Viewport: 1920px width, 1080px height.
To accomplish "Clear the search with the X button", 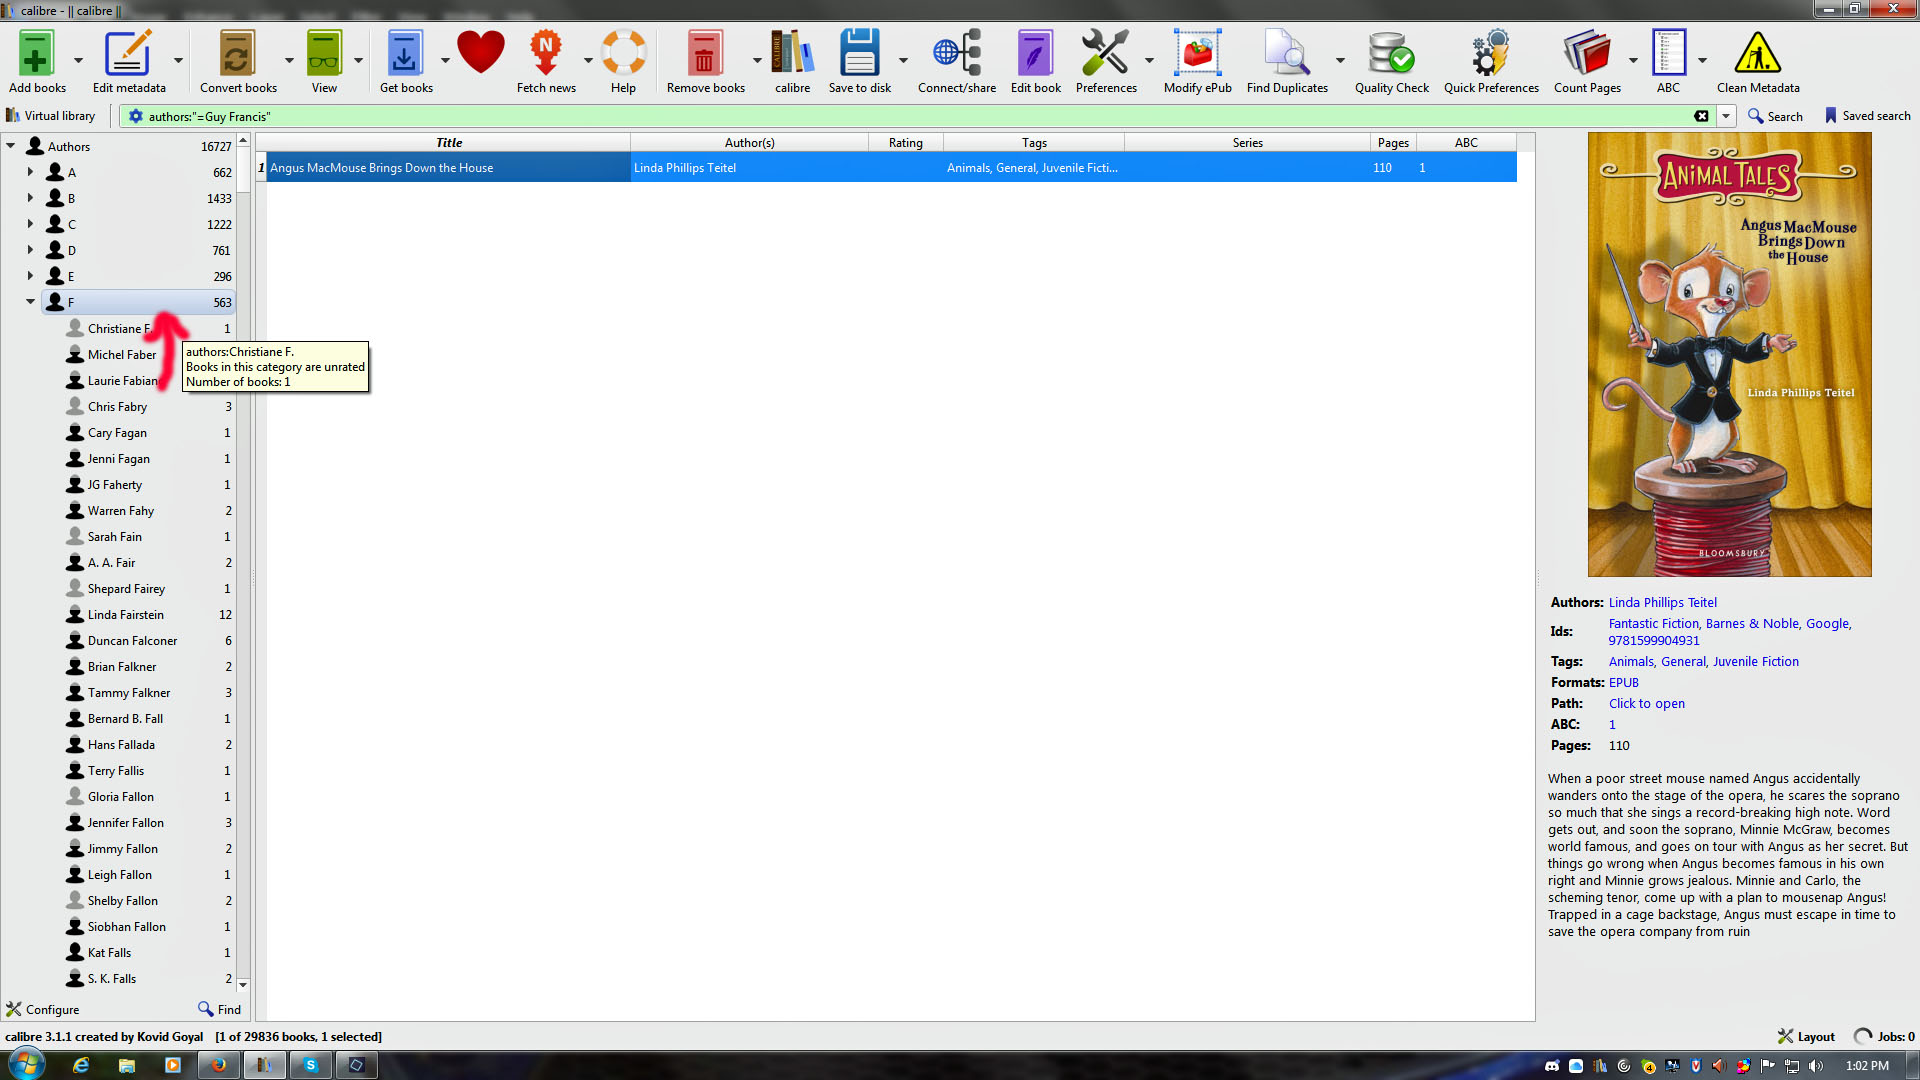I will pos(1701,116).
